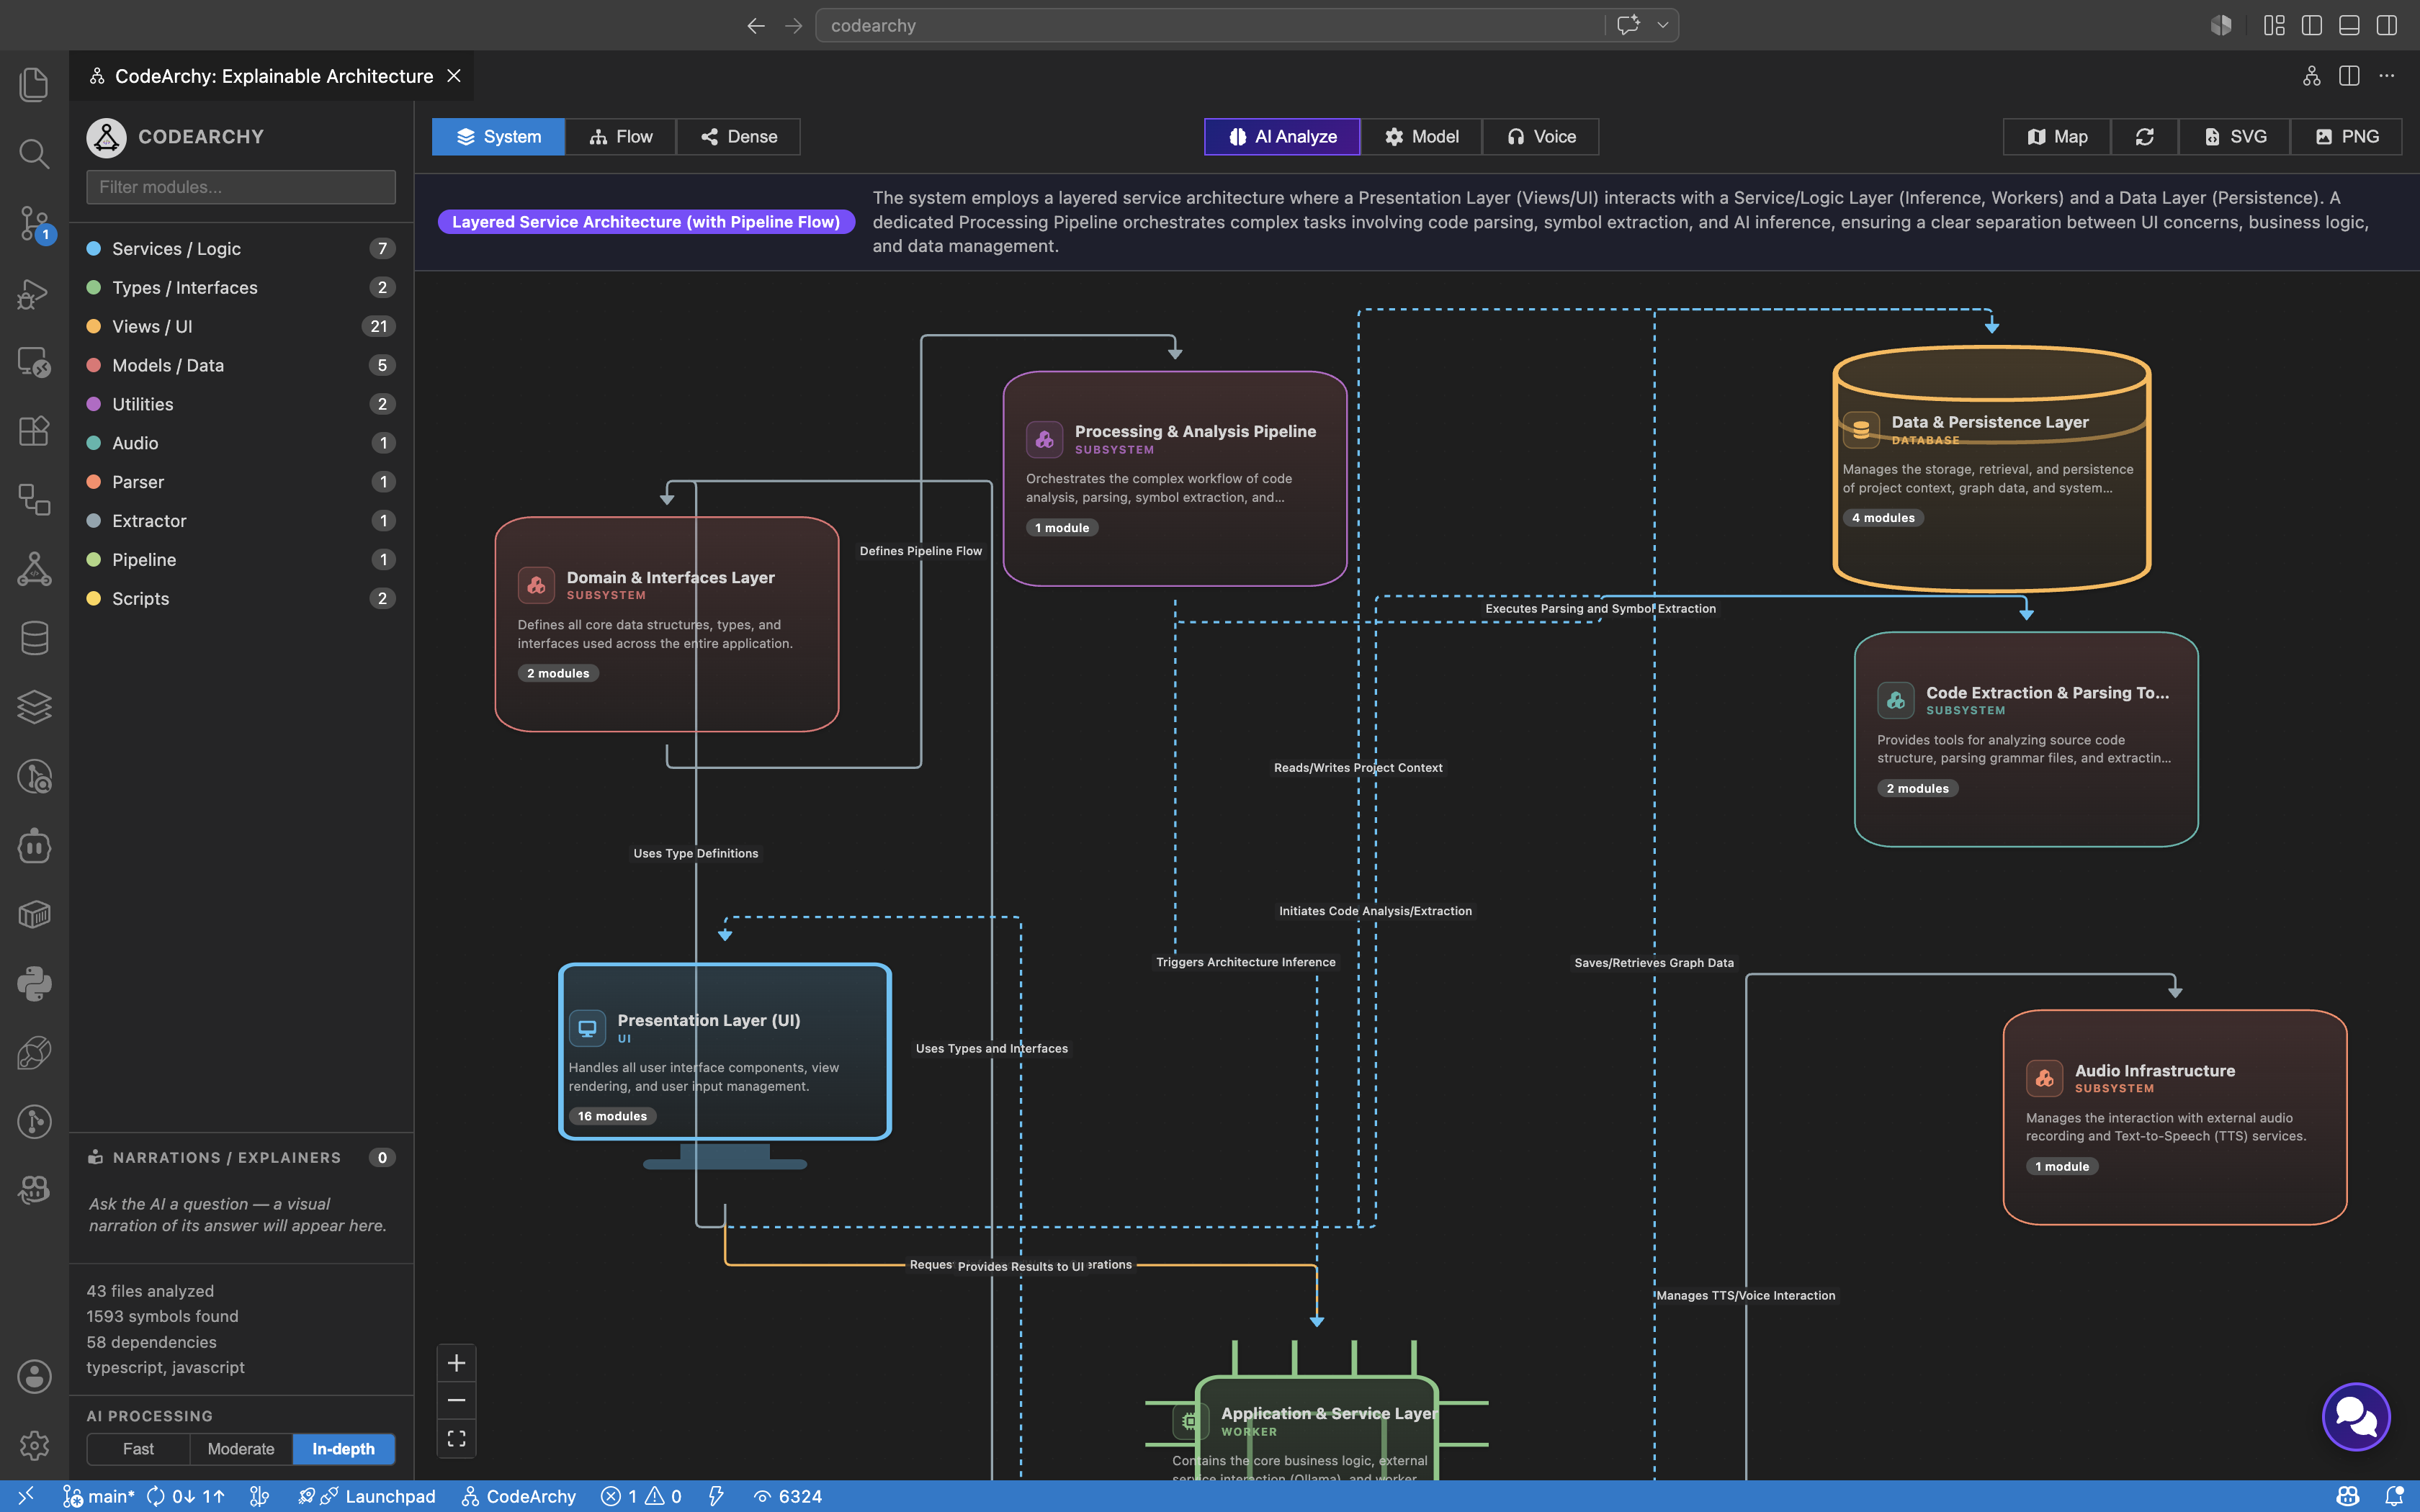
Task: Click the go back arrow in title bar
Action: point(756,26)
